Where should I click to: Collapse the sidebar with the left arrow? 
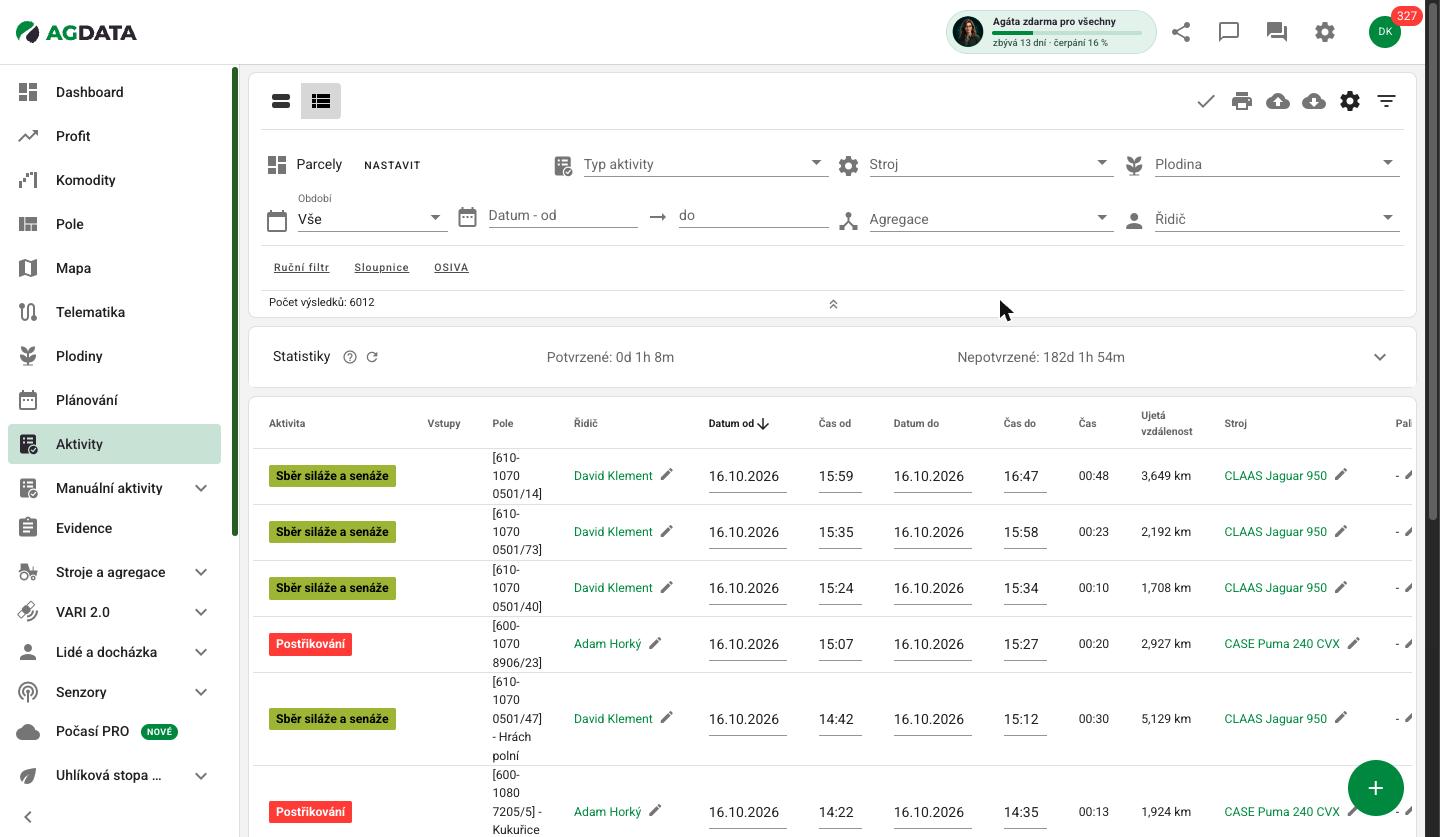28,817
